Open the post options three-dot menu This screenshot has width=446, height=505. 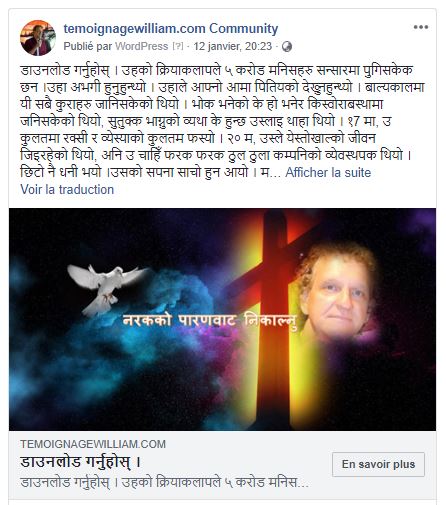[421, 27]
